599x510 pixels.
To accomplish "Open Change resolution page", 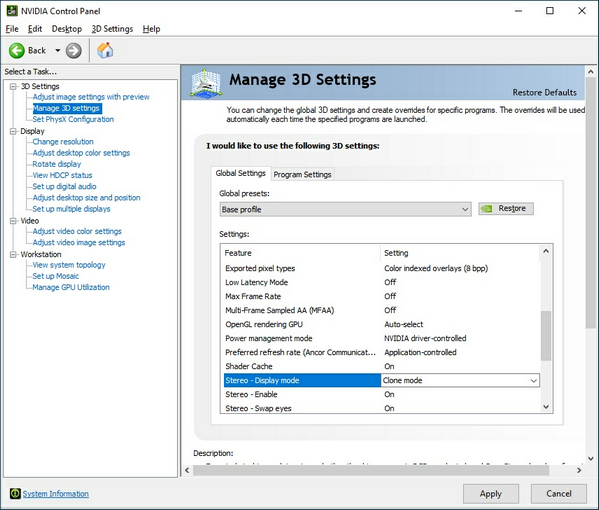I will [63, 142].
